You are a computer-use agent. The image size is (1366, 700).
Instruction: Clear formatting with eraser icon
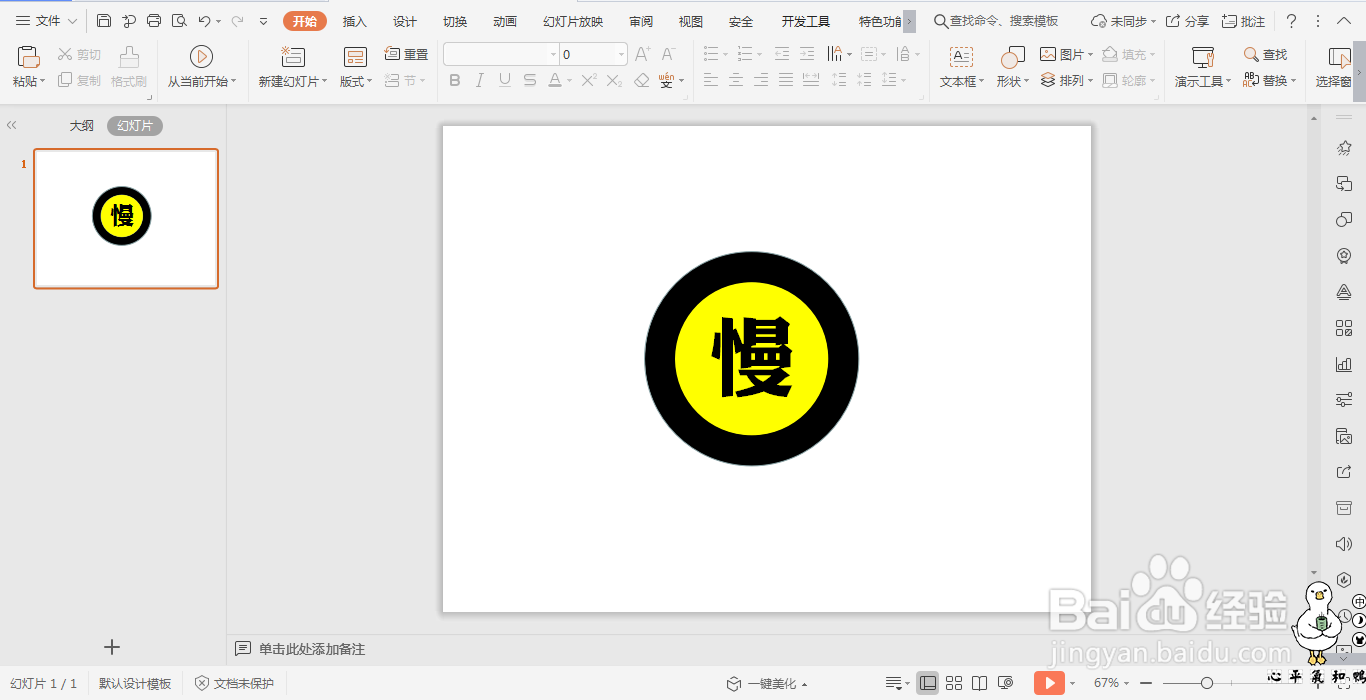(x=642, y=80)
